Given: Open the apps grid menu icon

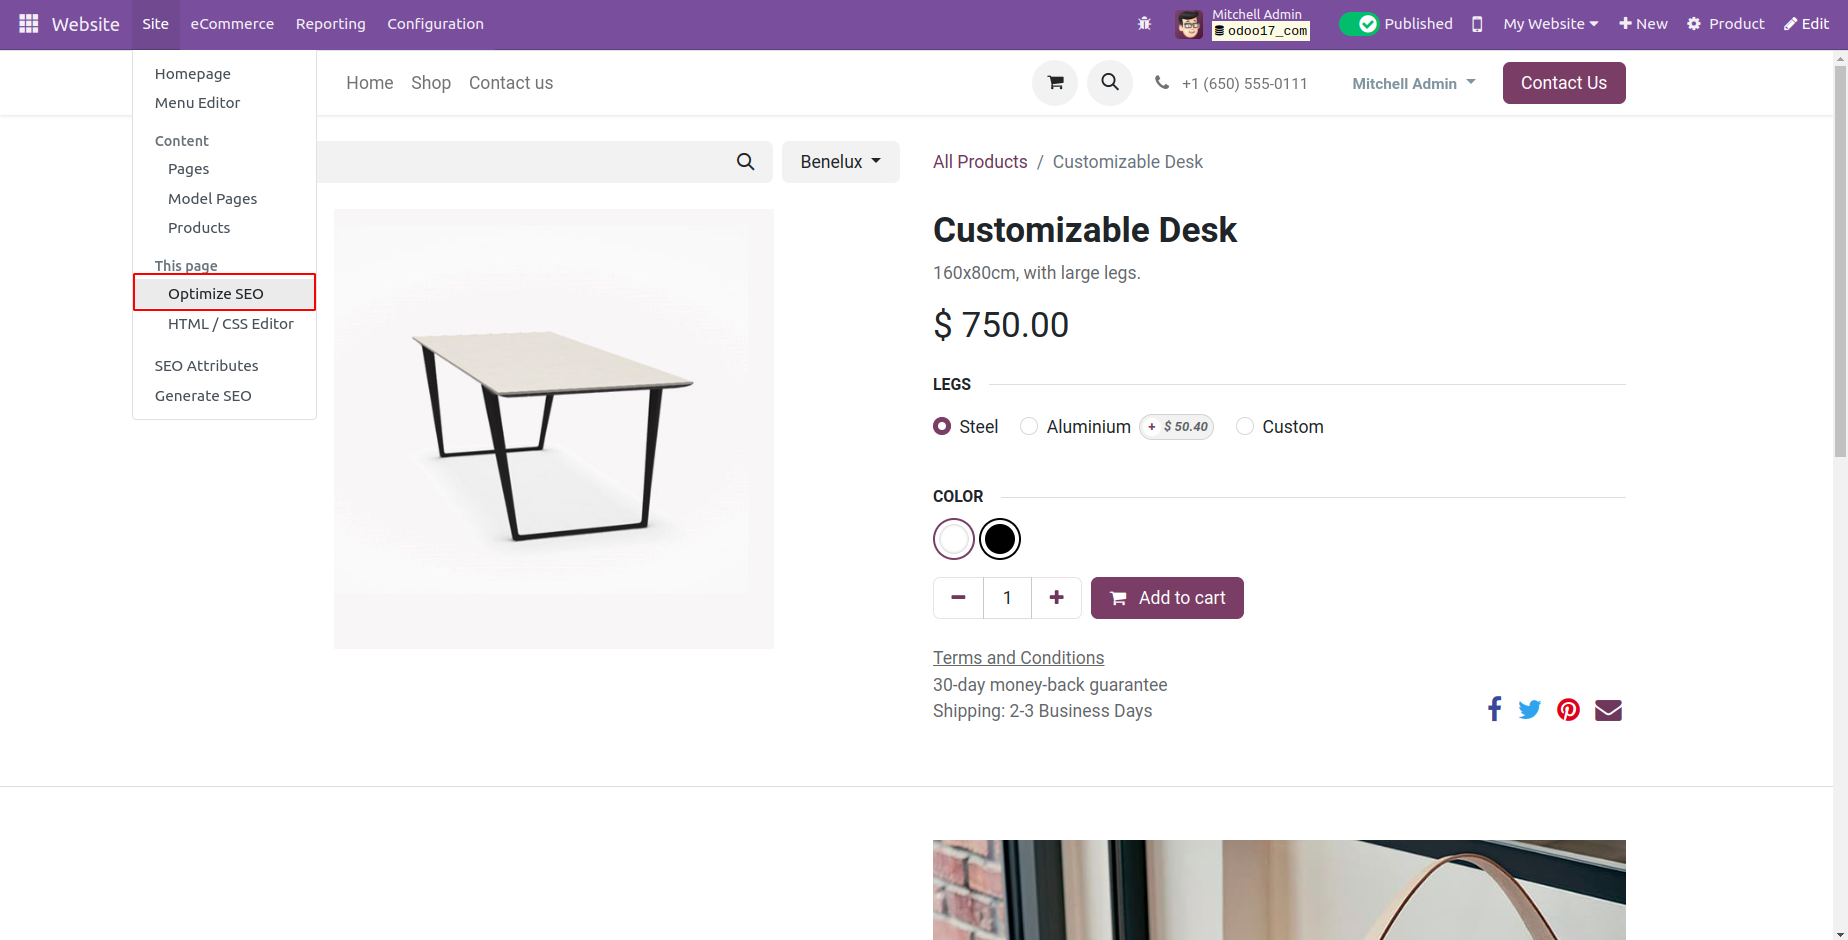Looking at the screenshot, I should coord(28,23).
